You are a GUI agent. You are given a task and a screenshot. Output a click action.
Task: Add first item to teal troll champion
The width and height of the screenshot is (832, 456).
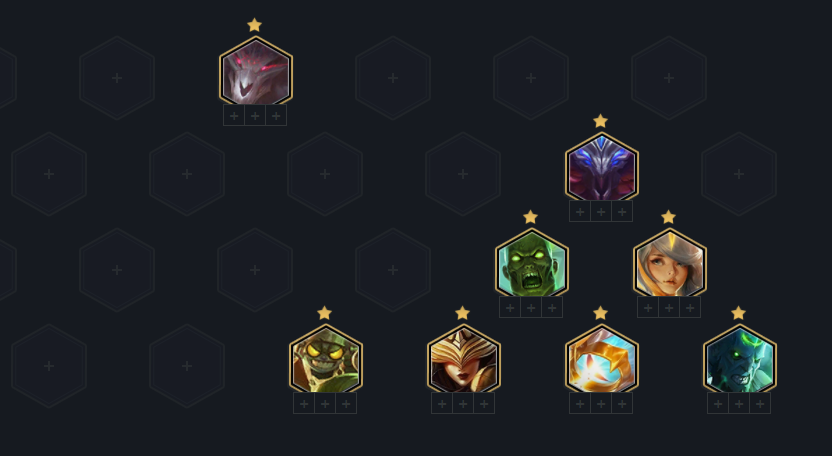(x=718, y=403)
